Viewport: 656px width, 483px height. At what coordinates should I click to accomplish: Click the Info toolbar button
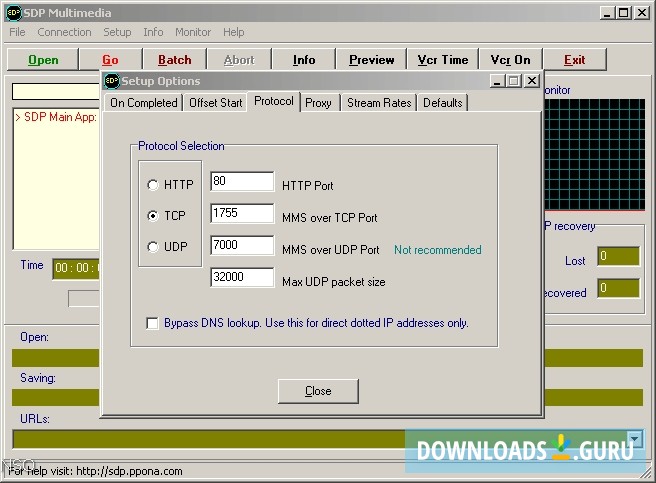304,60
